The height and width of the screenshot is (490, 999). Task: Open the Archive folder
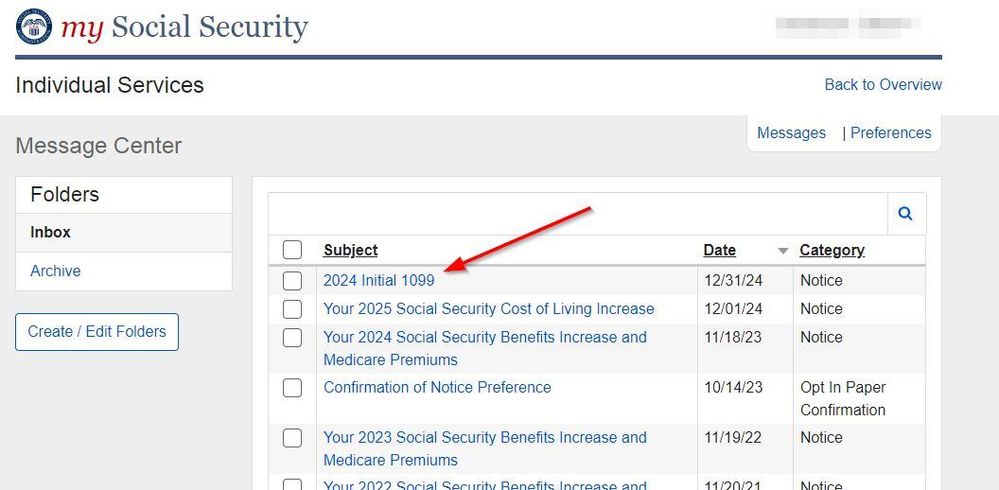[x=56, y=271]
